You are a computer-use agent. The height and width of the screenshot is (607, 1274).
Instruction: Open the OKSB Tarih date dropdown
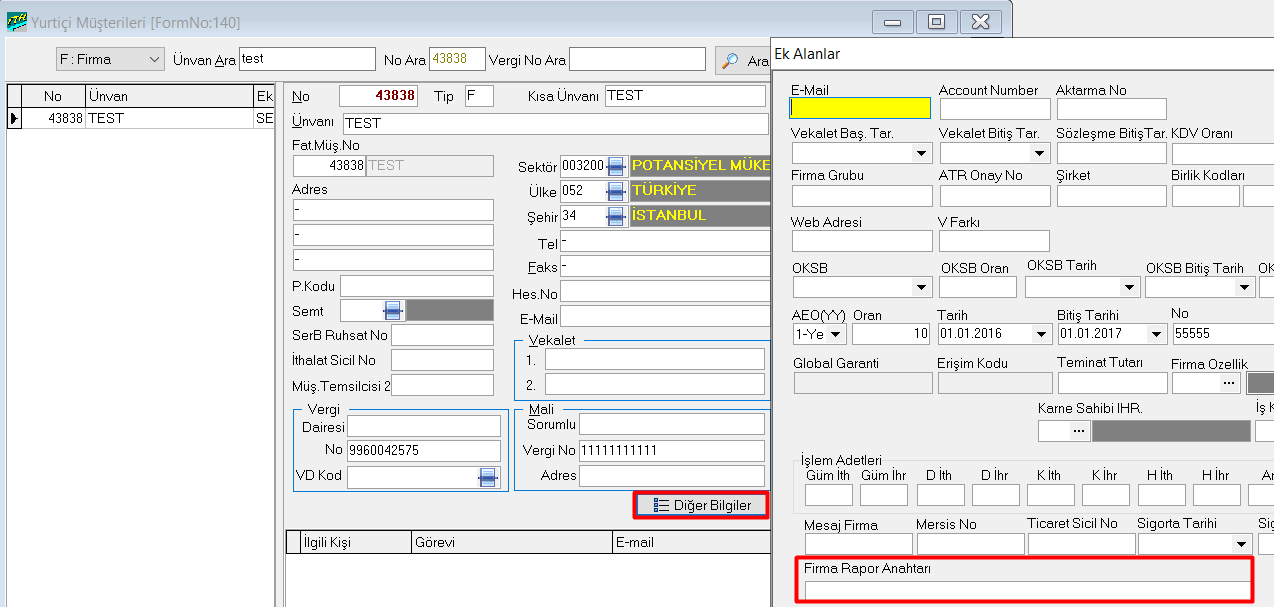1129,288
